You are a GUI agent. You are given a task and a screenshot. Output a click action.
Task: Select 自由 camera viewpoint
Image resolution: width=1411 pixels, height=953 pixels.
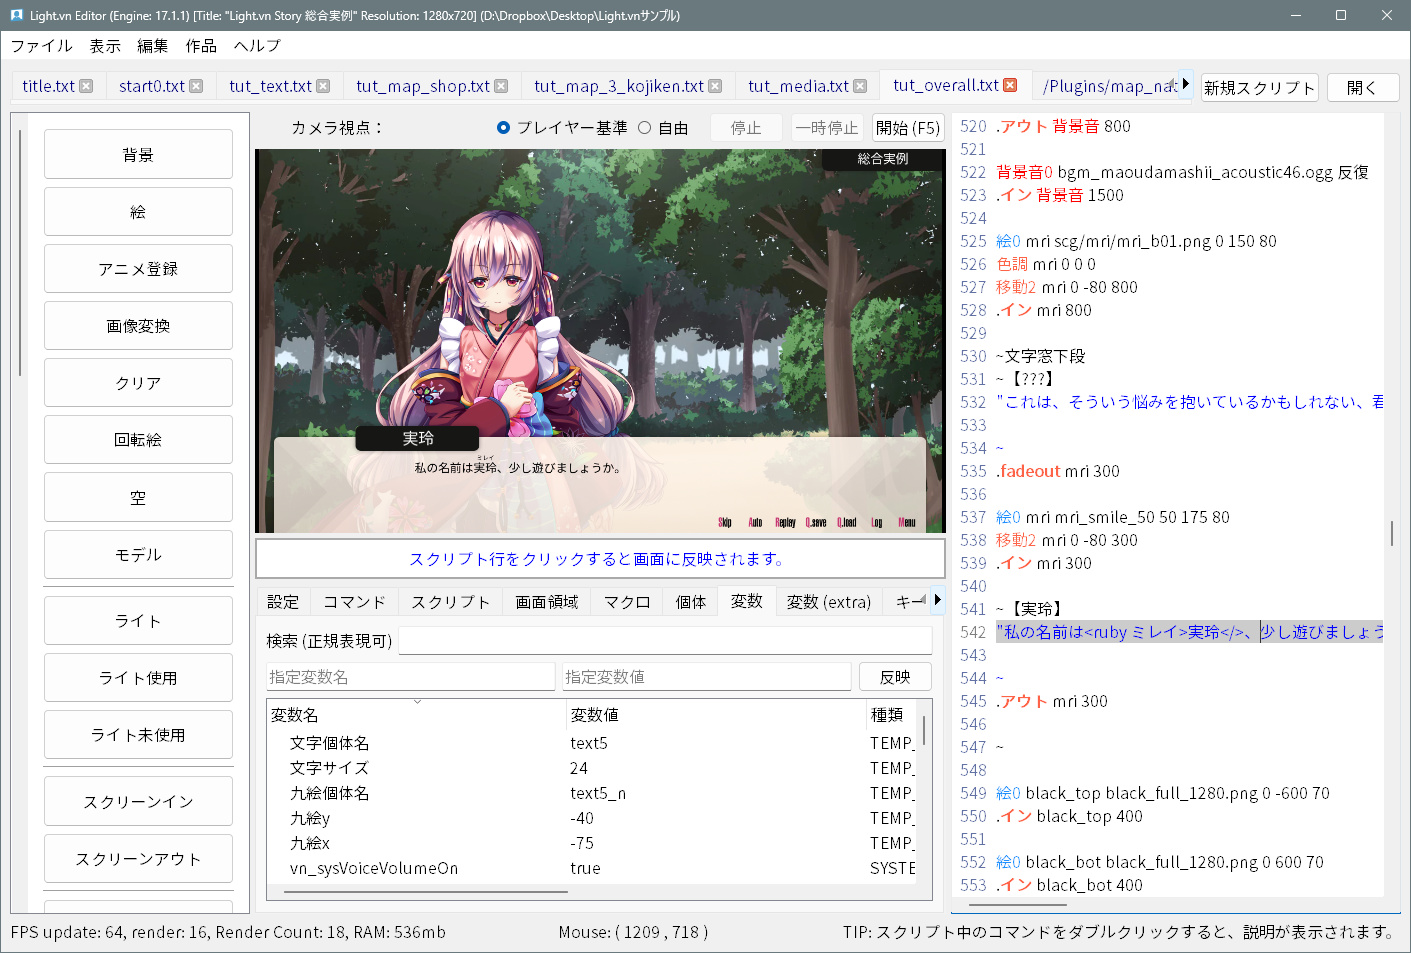tap(663, 128)
